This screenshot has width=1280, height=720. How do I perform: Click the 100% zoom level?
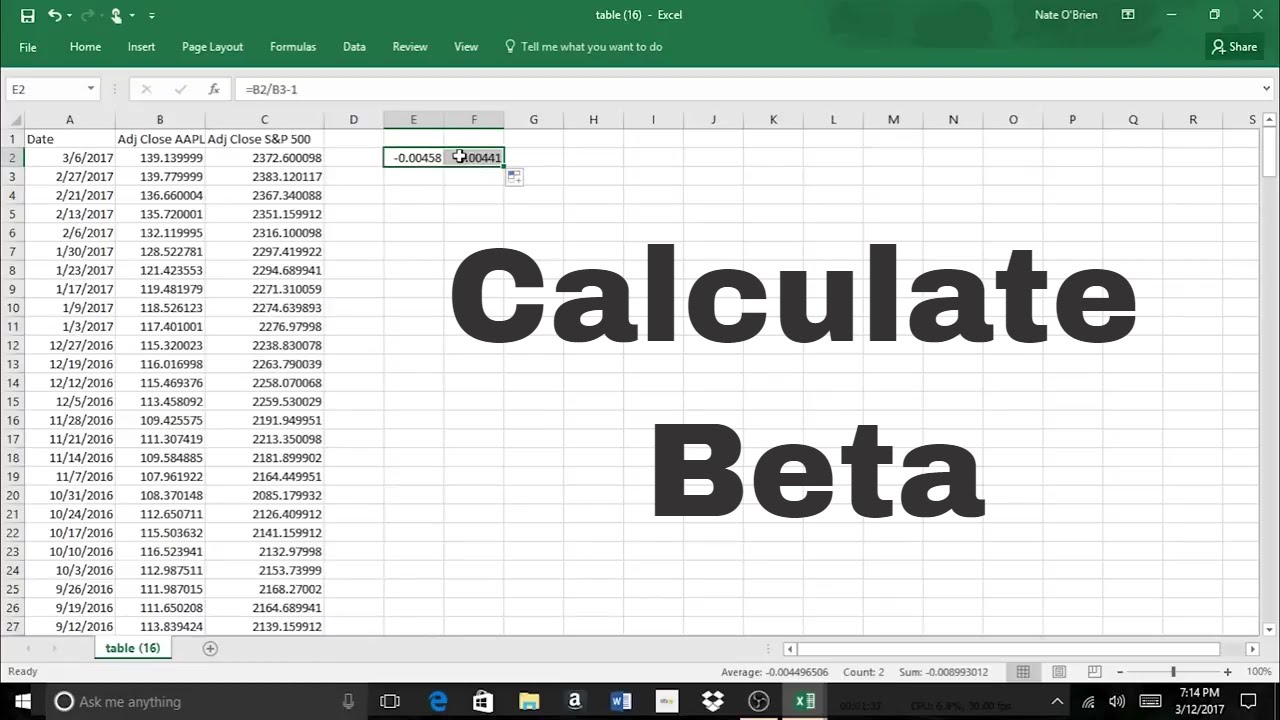pos(1259,672)
